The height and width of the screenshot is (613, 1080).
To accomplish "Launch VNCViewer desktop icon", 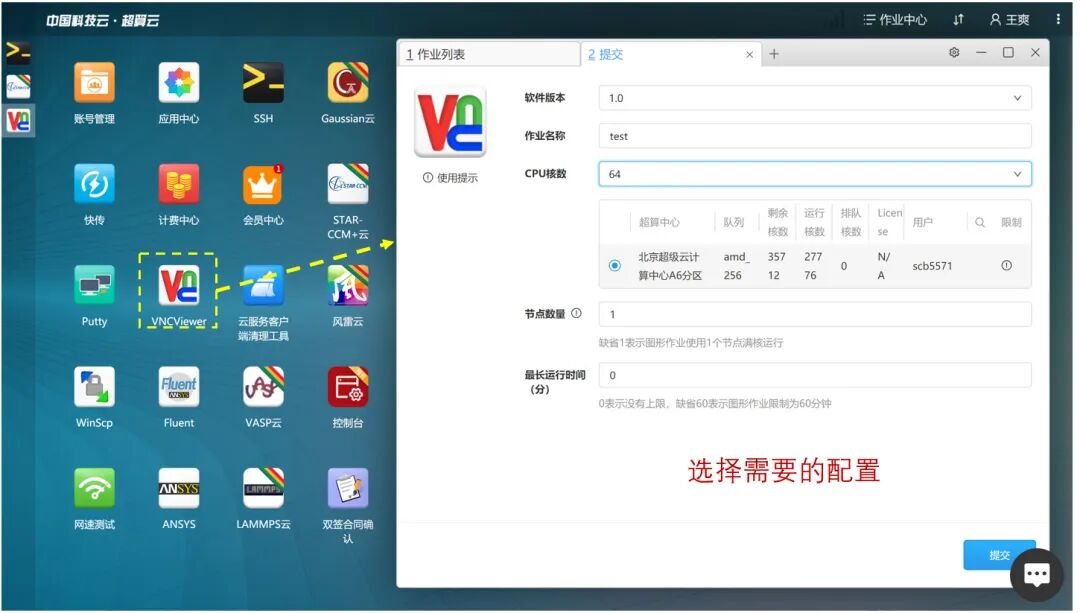I will (178, 285).
